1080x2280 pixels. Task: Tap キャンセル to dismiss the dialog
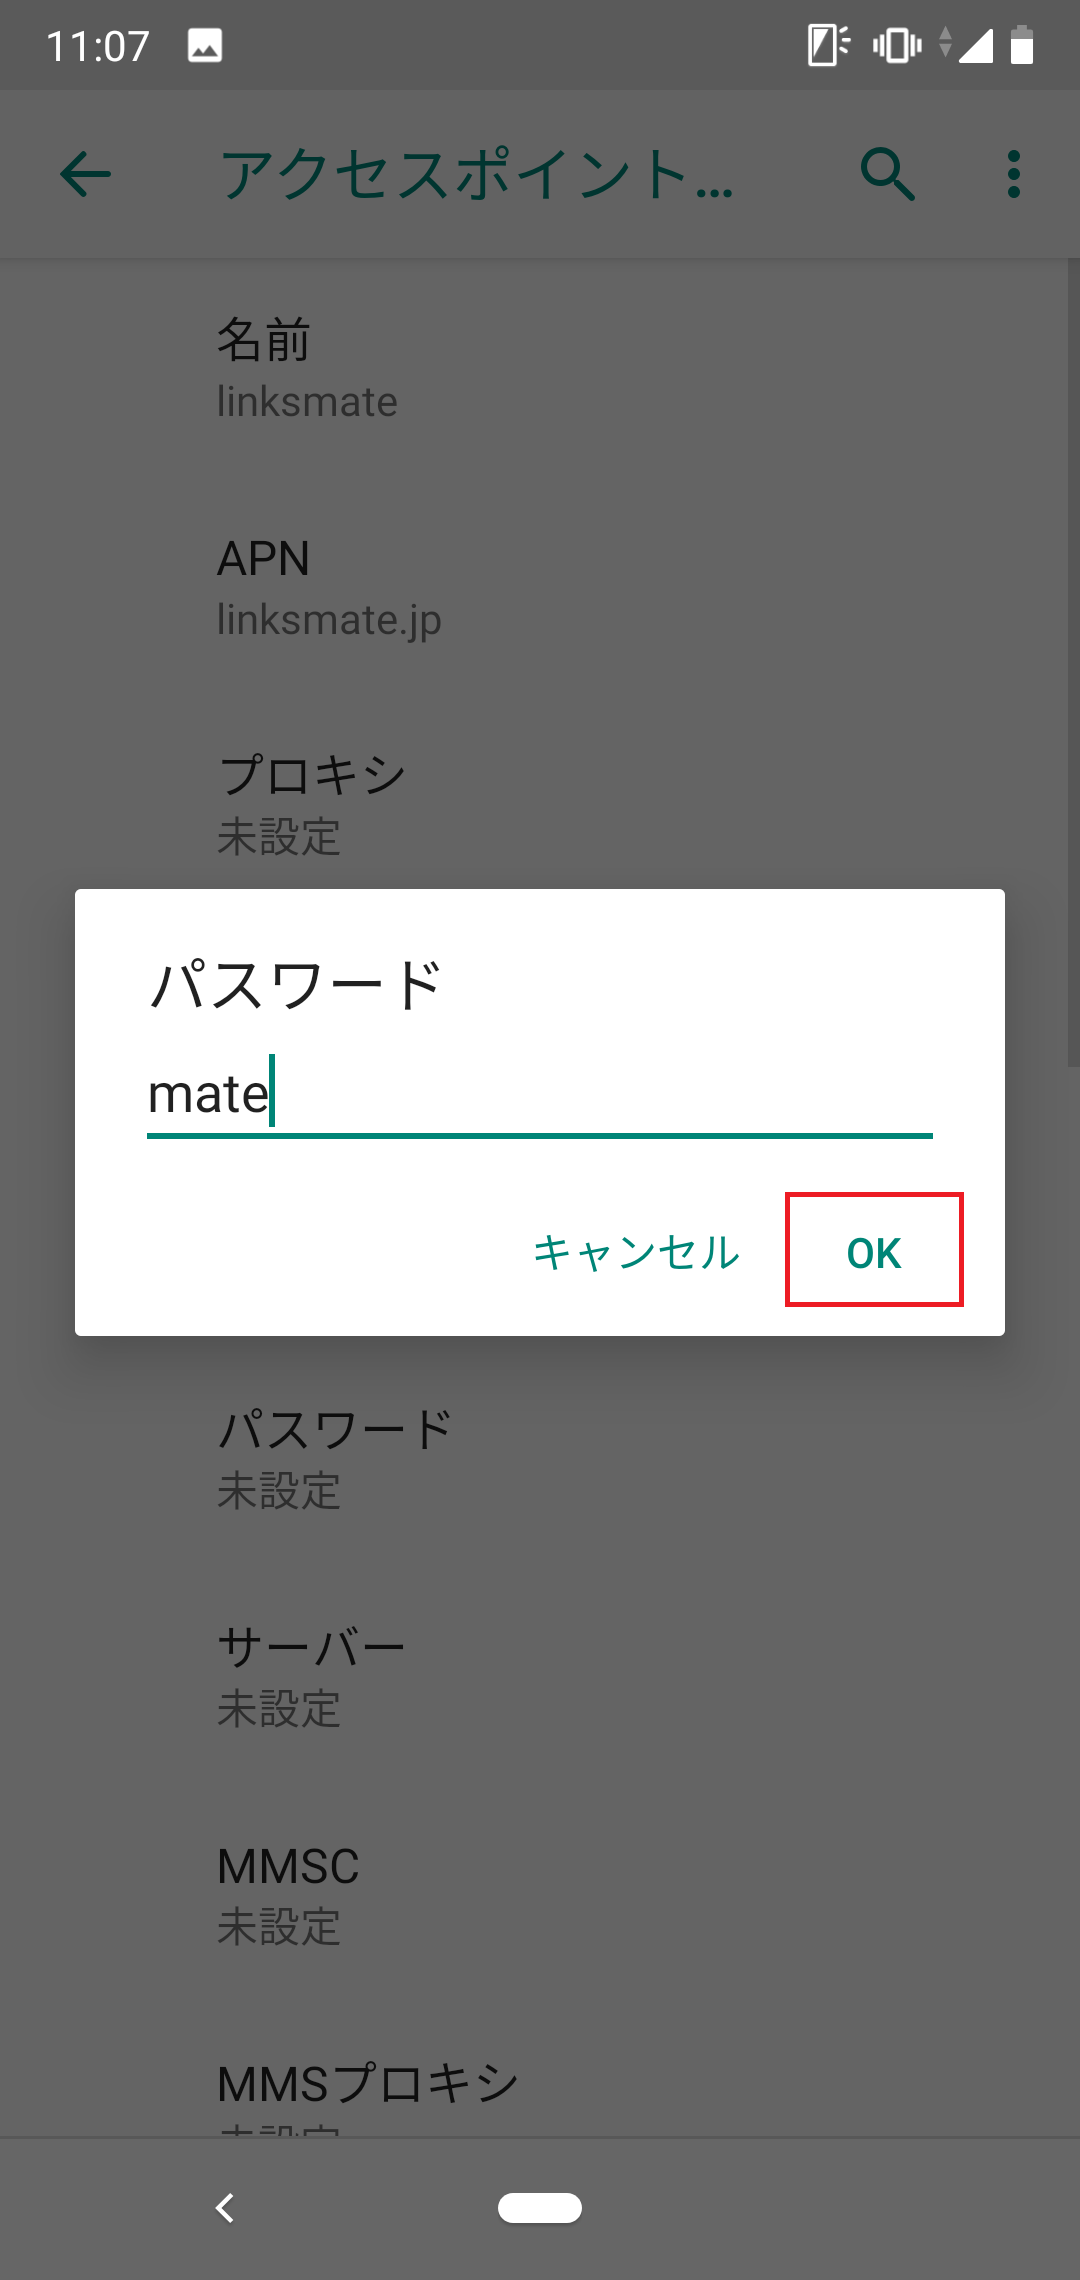point(637,1251)
